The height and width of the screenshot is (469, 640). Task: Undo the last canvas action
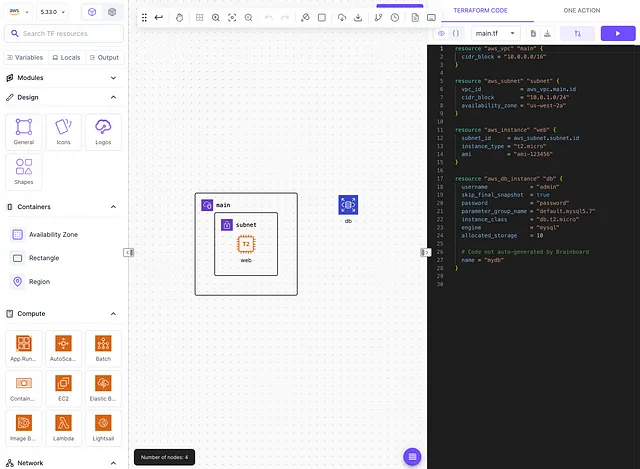click(x=269, y=18)
